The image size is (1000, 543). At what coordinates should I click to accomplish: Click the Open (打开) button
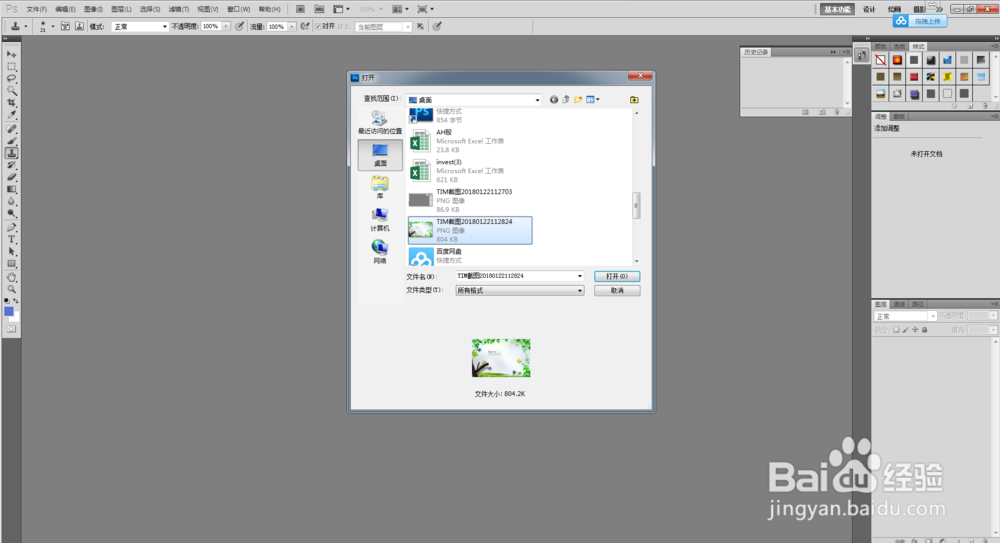(617, 276)
